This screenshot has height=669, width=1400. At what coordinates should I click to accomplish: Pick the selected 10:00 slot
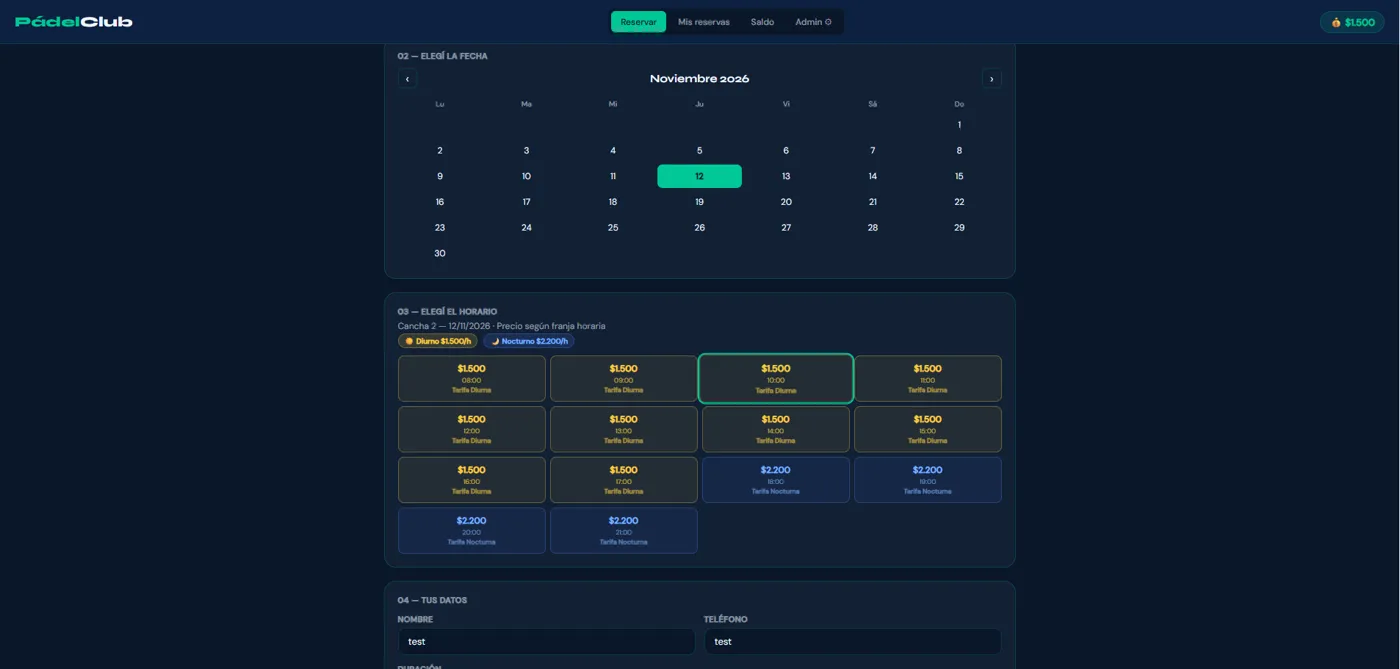point(776,379)
